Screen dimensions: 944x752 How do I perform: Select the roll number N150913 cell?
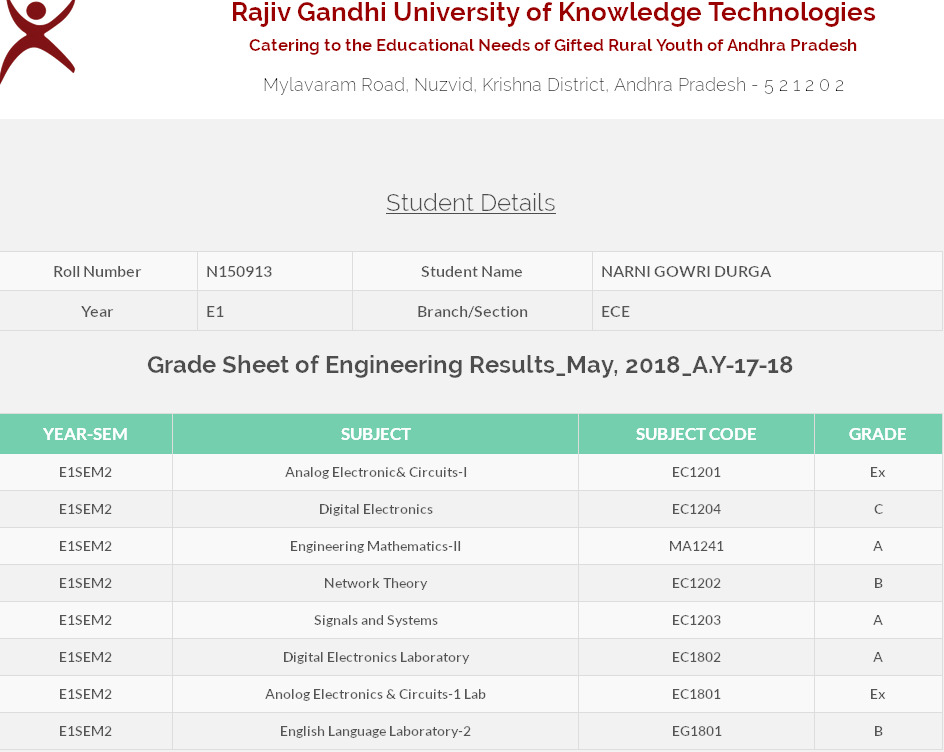click(x=275, y=272)
